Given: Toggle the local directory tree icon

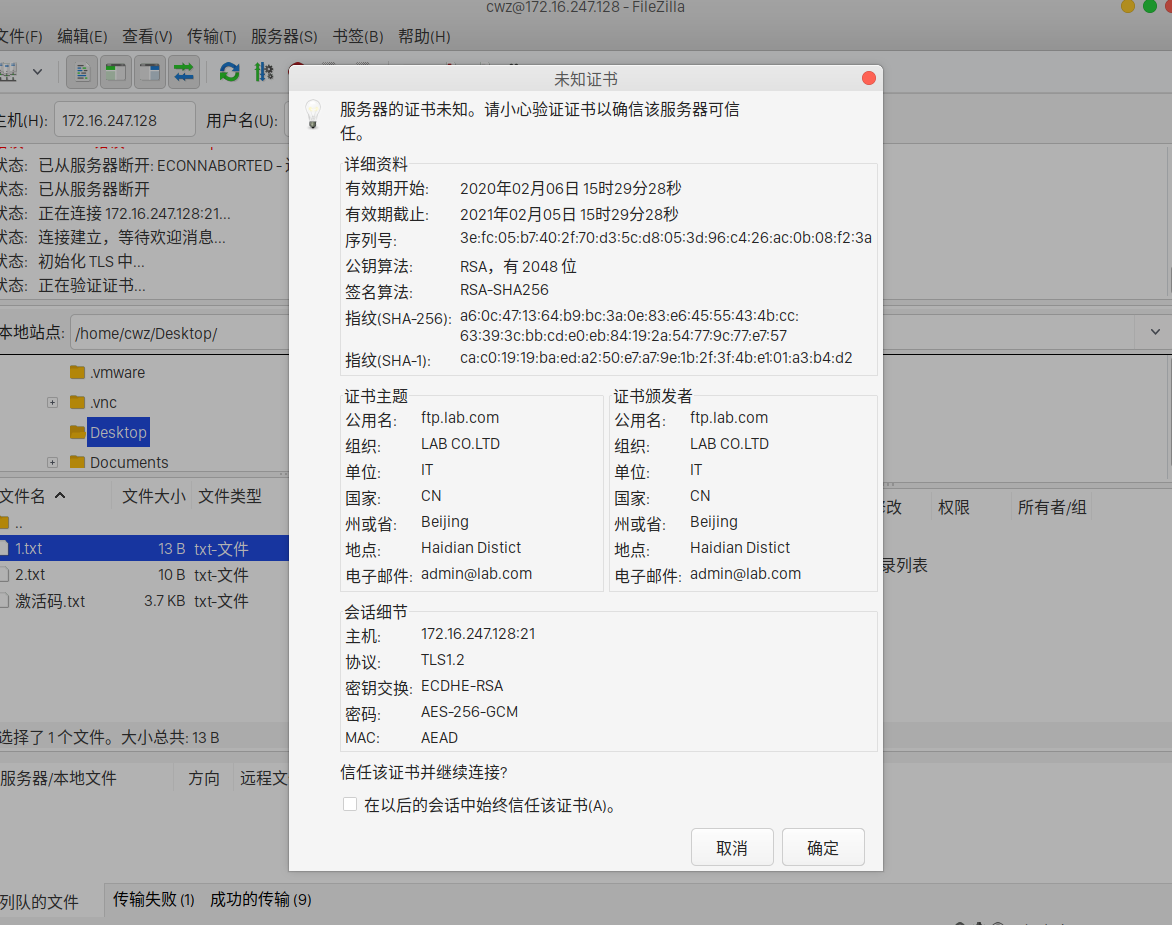Looking at the screenshot, I should (x=116, y=72).
